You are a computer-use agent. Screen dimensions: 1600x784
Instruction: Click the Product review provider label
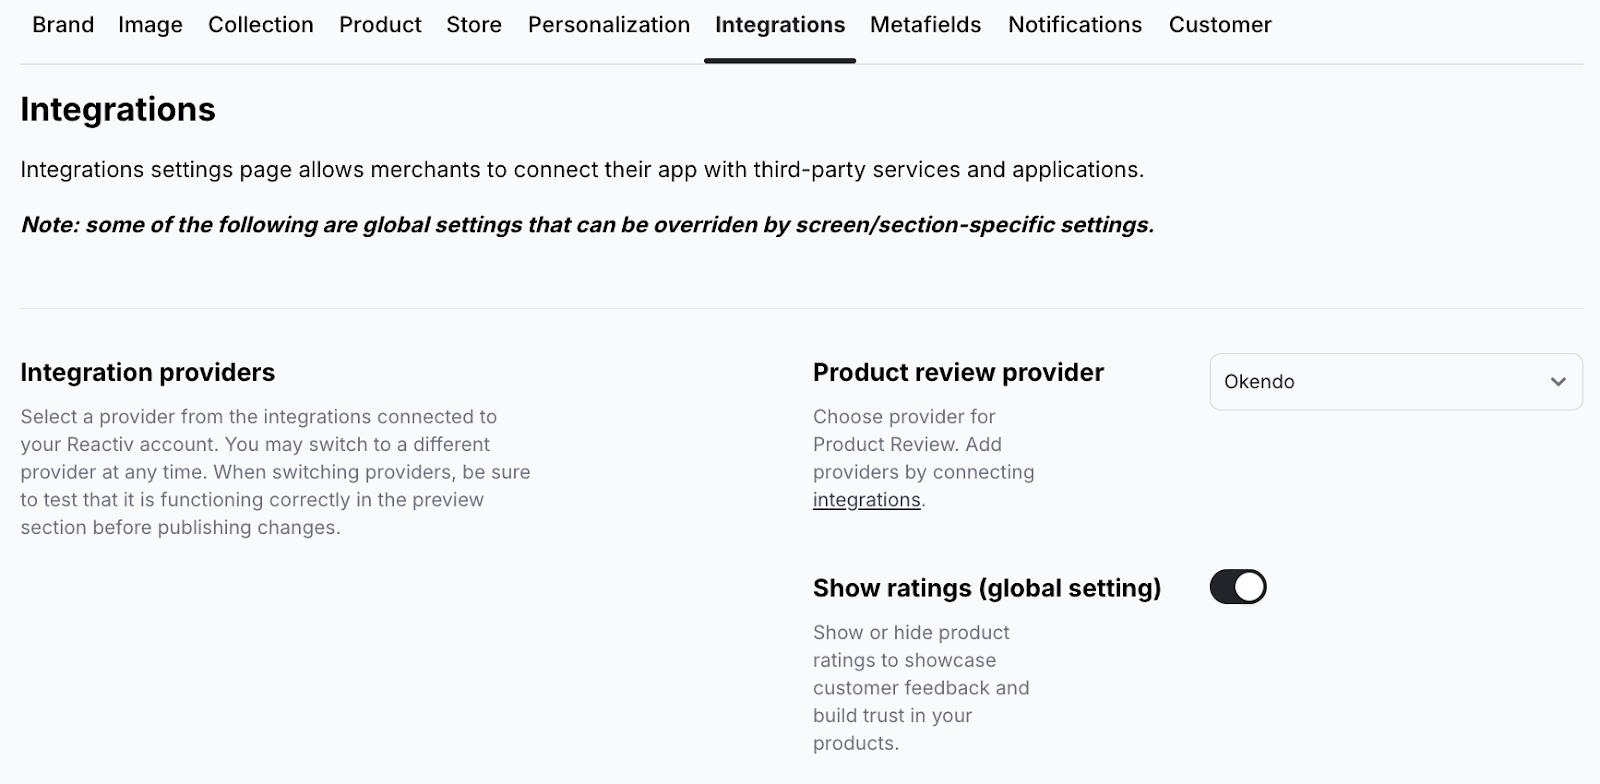[957, 372]
